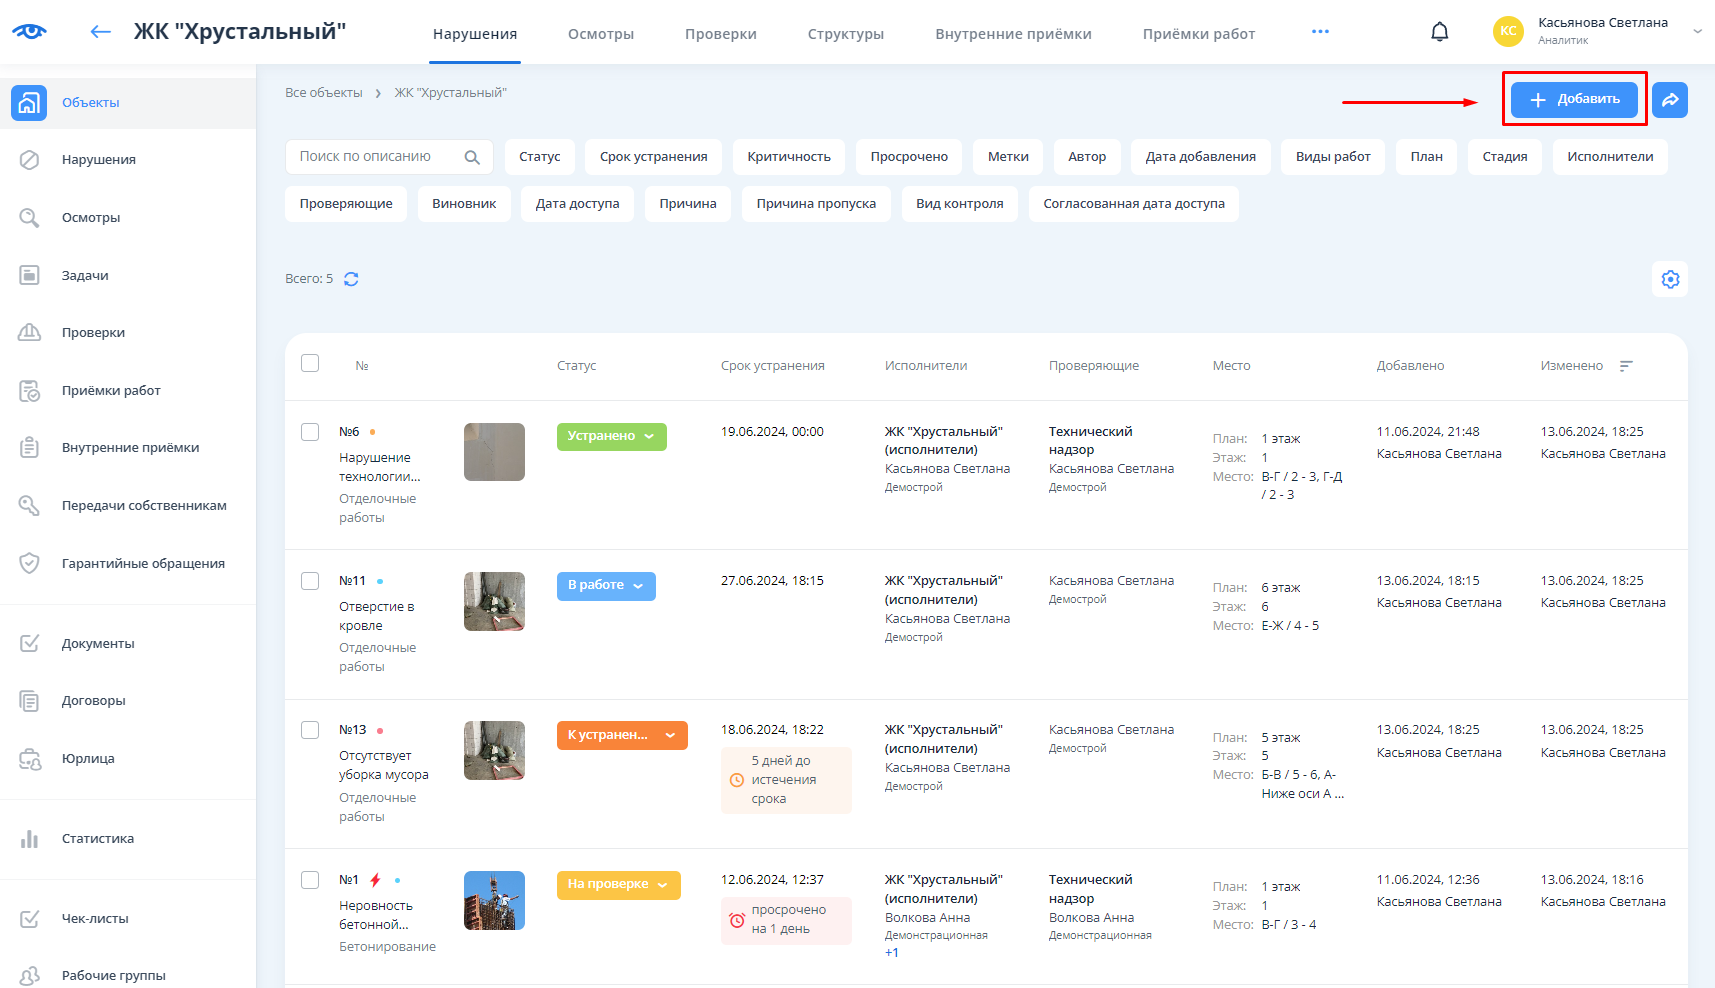Click the Добавить button

1574,100
